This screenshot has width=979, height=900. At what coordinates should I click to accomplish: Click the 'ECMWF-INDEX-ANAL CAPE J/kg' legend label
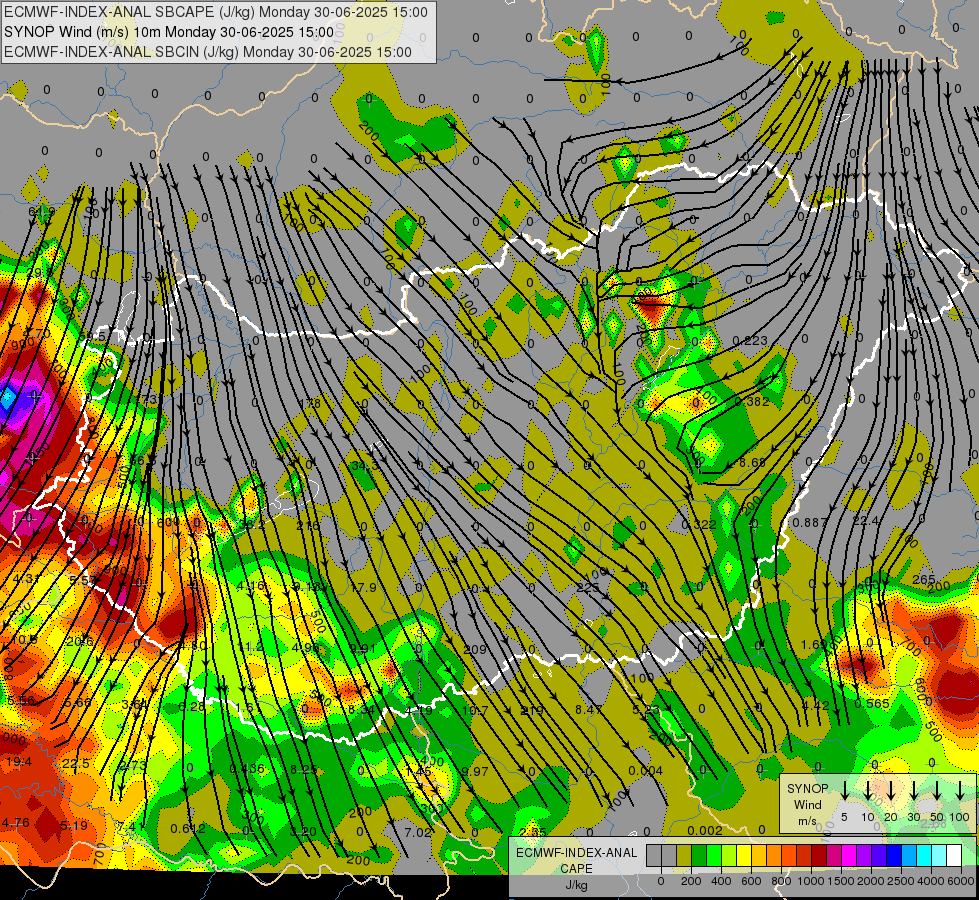pyautogui.click(x=576, y=868)
